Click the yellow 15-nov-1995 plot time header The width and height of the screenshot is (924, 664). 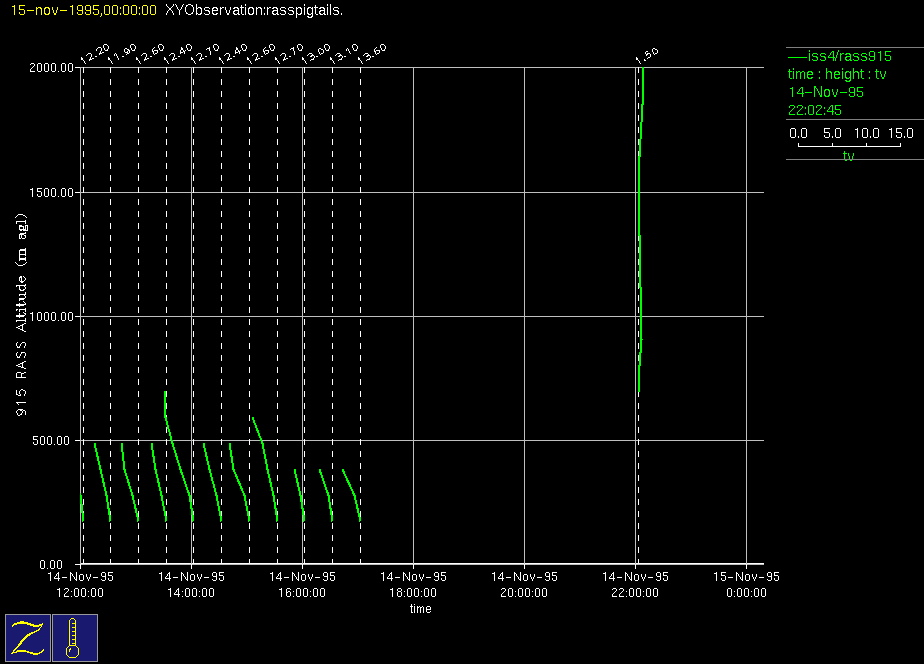click(x=83, y=10)
